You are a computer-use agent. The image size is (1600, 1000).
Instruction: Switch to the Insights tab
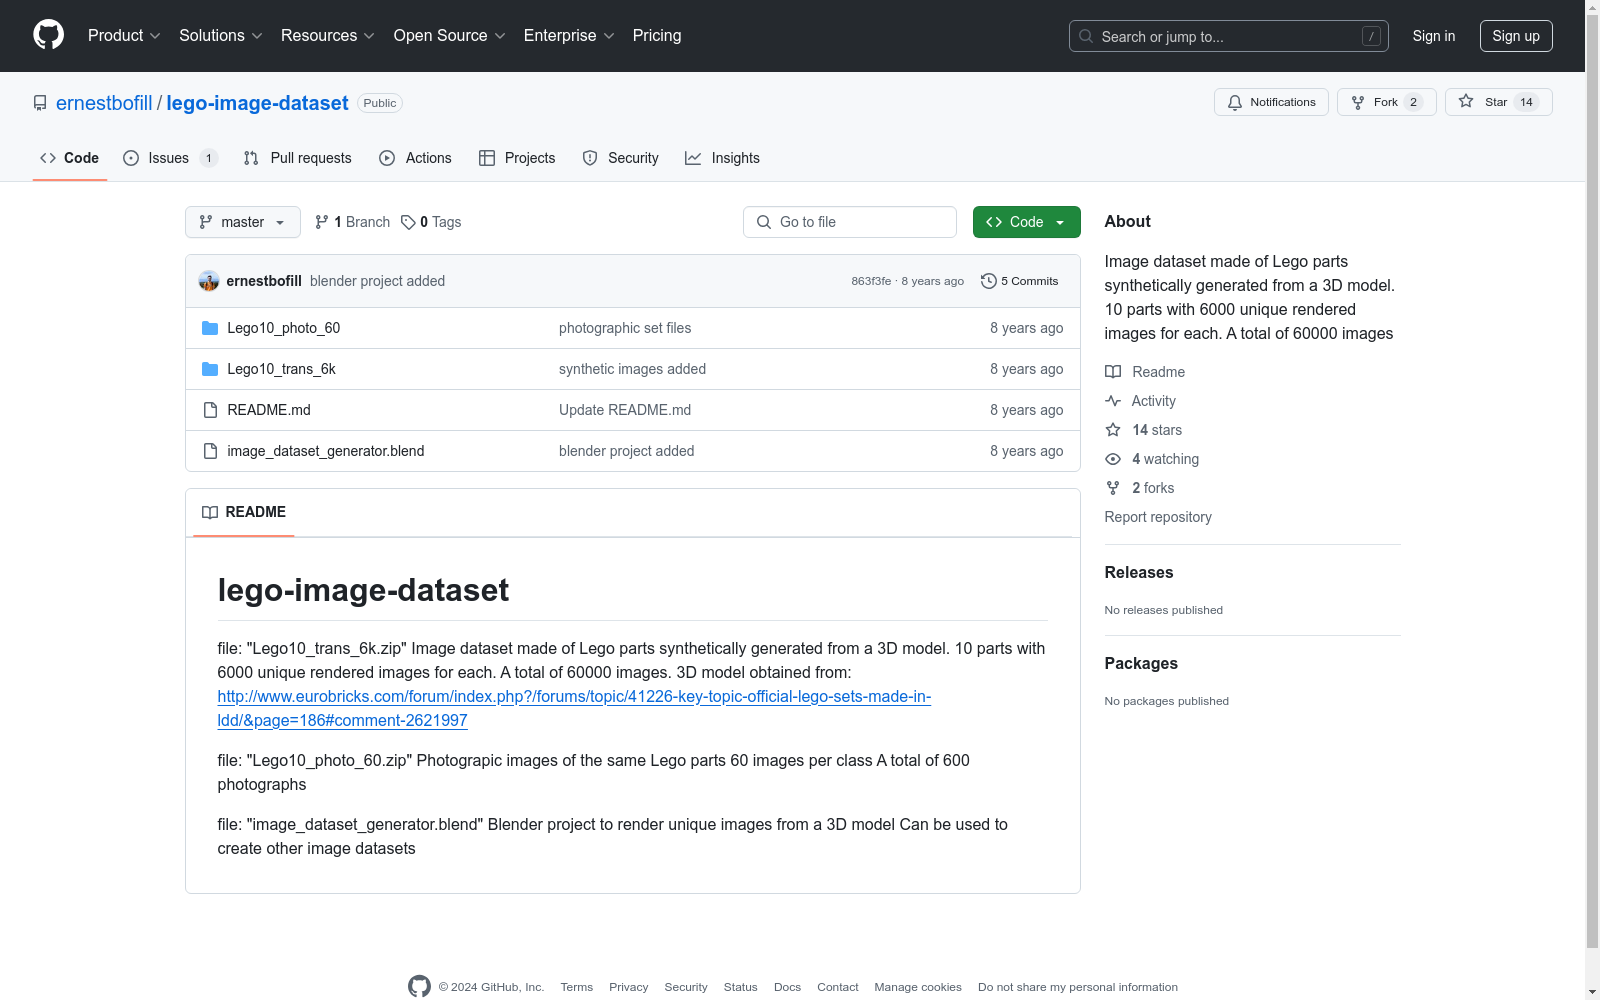(x=722, y=158)
